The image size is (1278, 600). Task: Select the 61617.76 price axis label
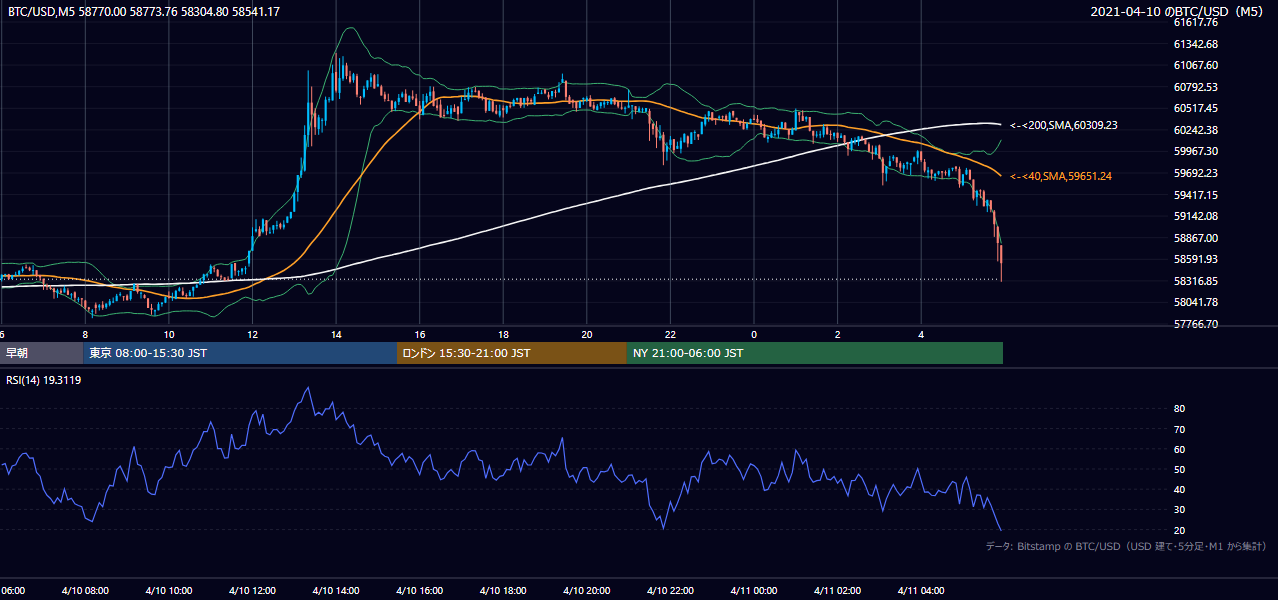click(1196, 22)
